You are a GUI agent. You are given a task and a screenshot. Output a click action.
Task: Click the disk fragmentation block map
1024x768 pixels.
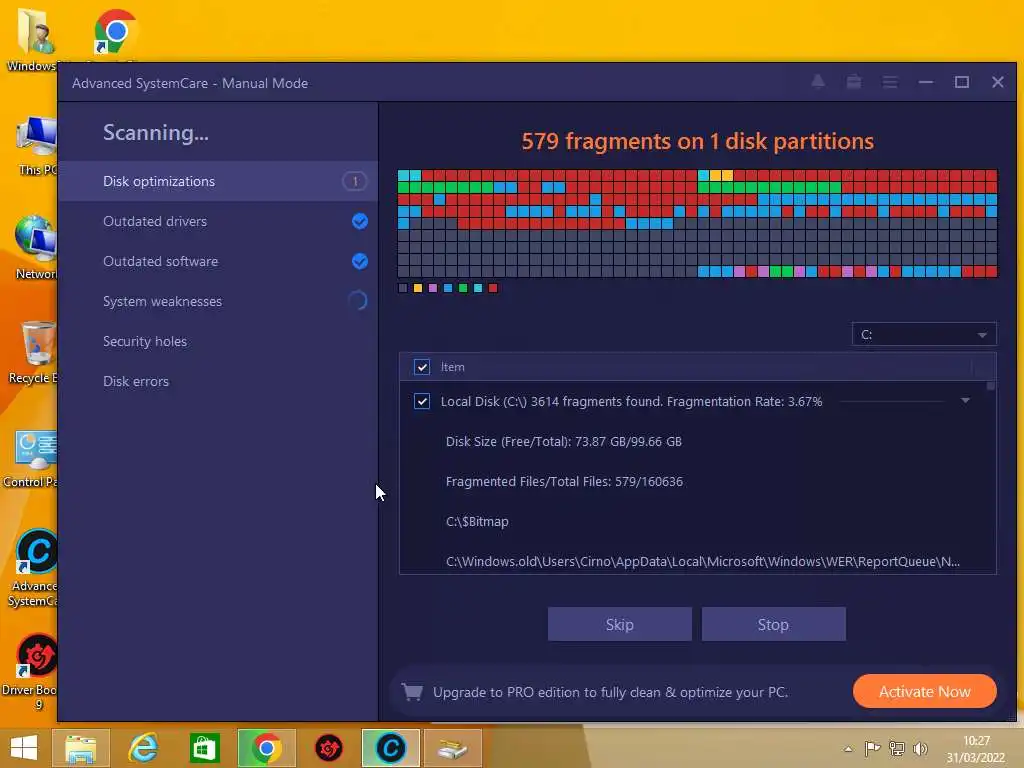pos(697,223)
